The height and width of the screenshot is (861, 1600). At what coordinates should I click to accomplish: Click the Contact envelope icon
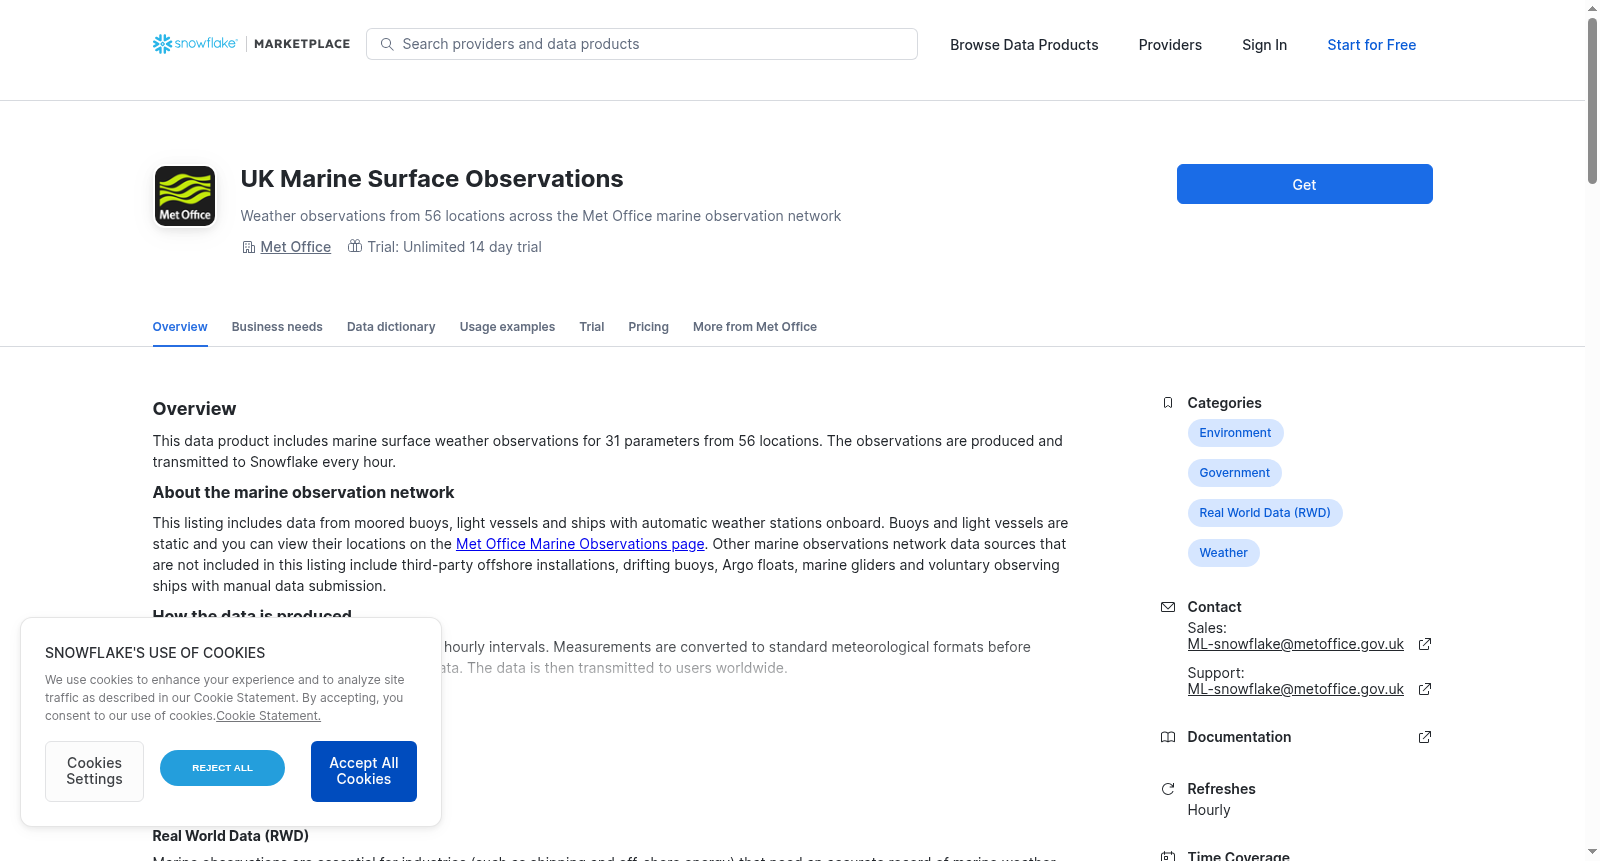[1168, 607]
